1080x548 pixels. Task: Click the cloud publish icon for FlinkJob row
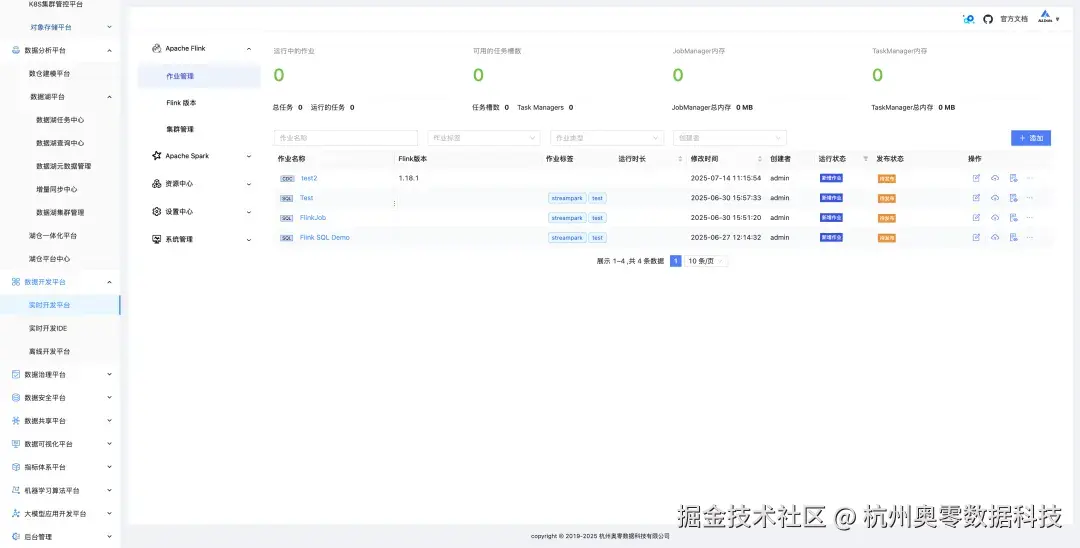(x=995, y=218)
